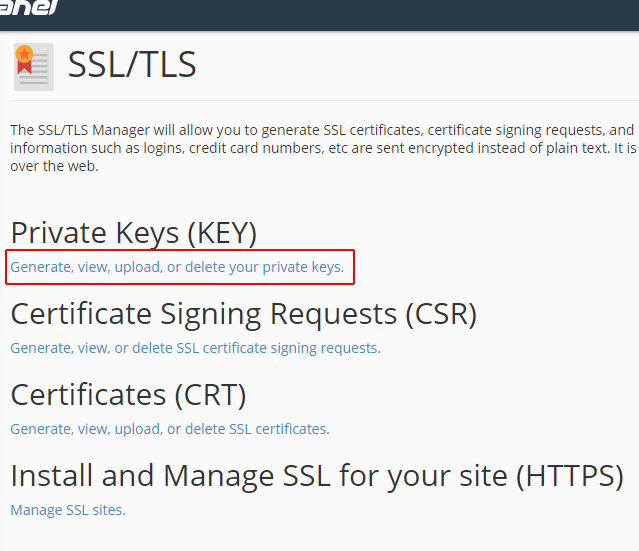This screenshot has width=639, height=551.
Task: Click the first line of the SSL/TLS Manager description
Action: click(x=322, y=130)
